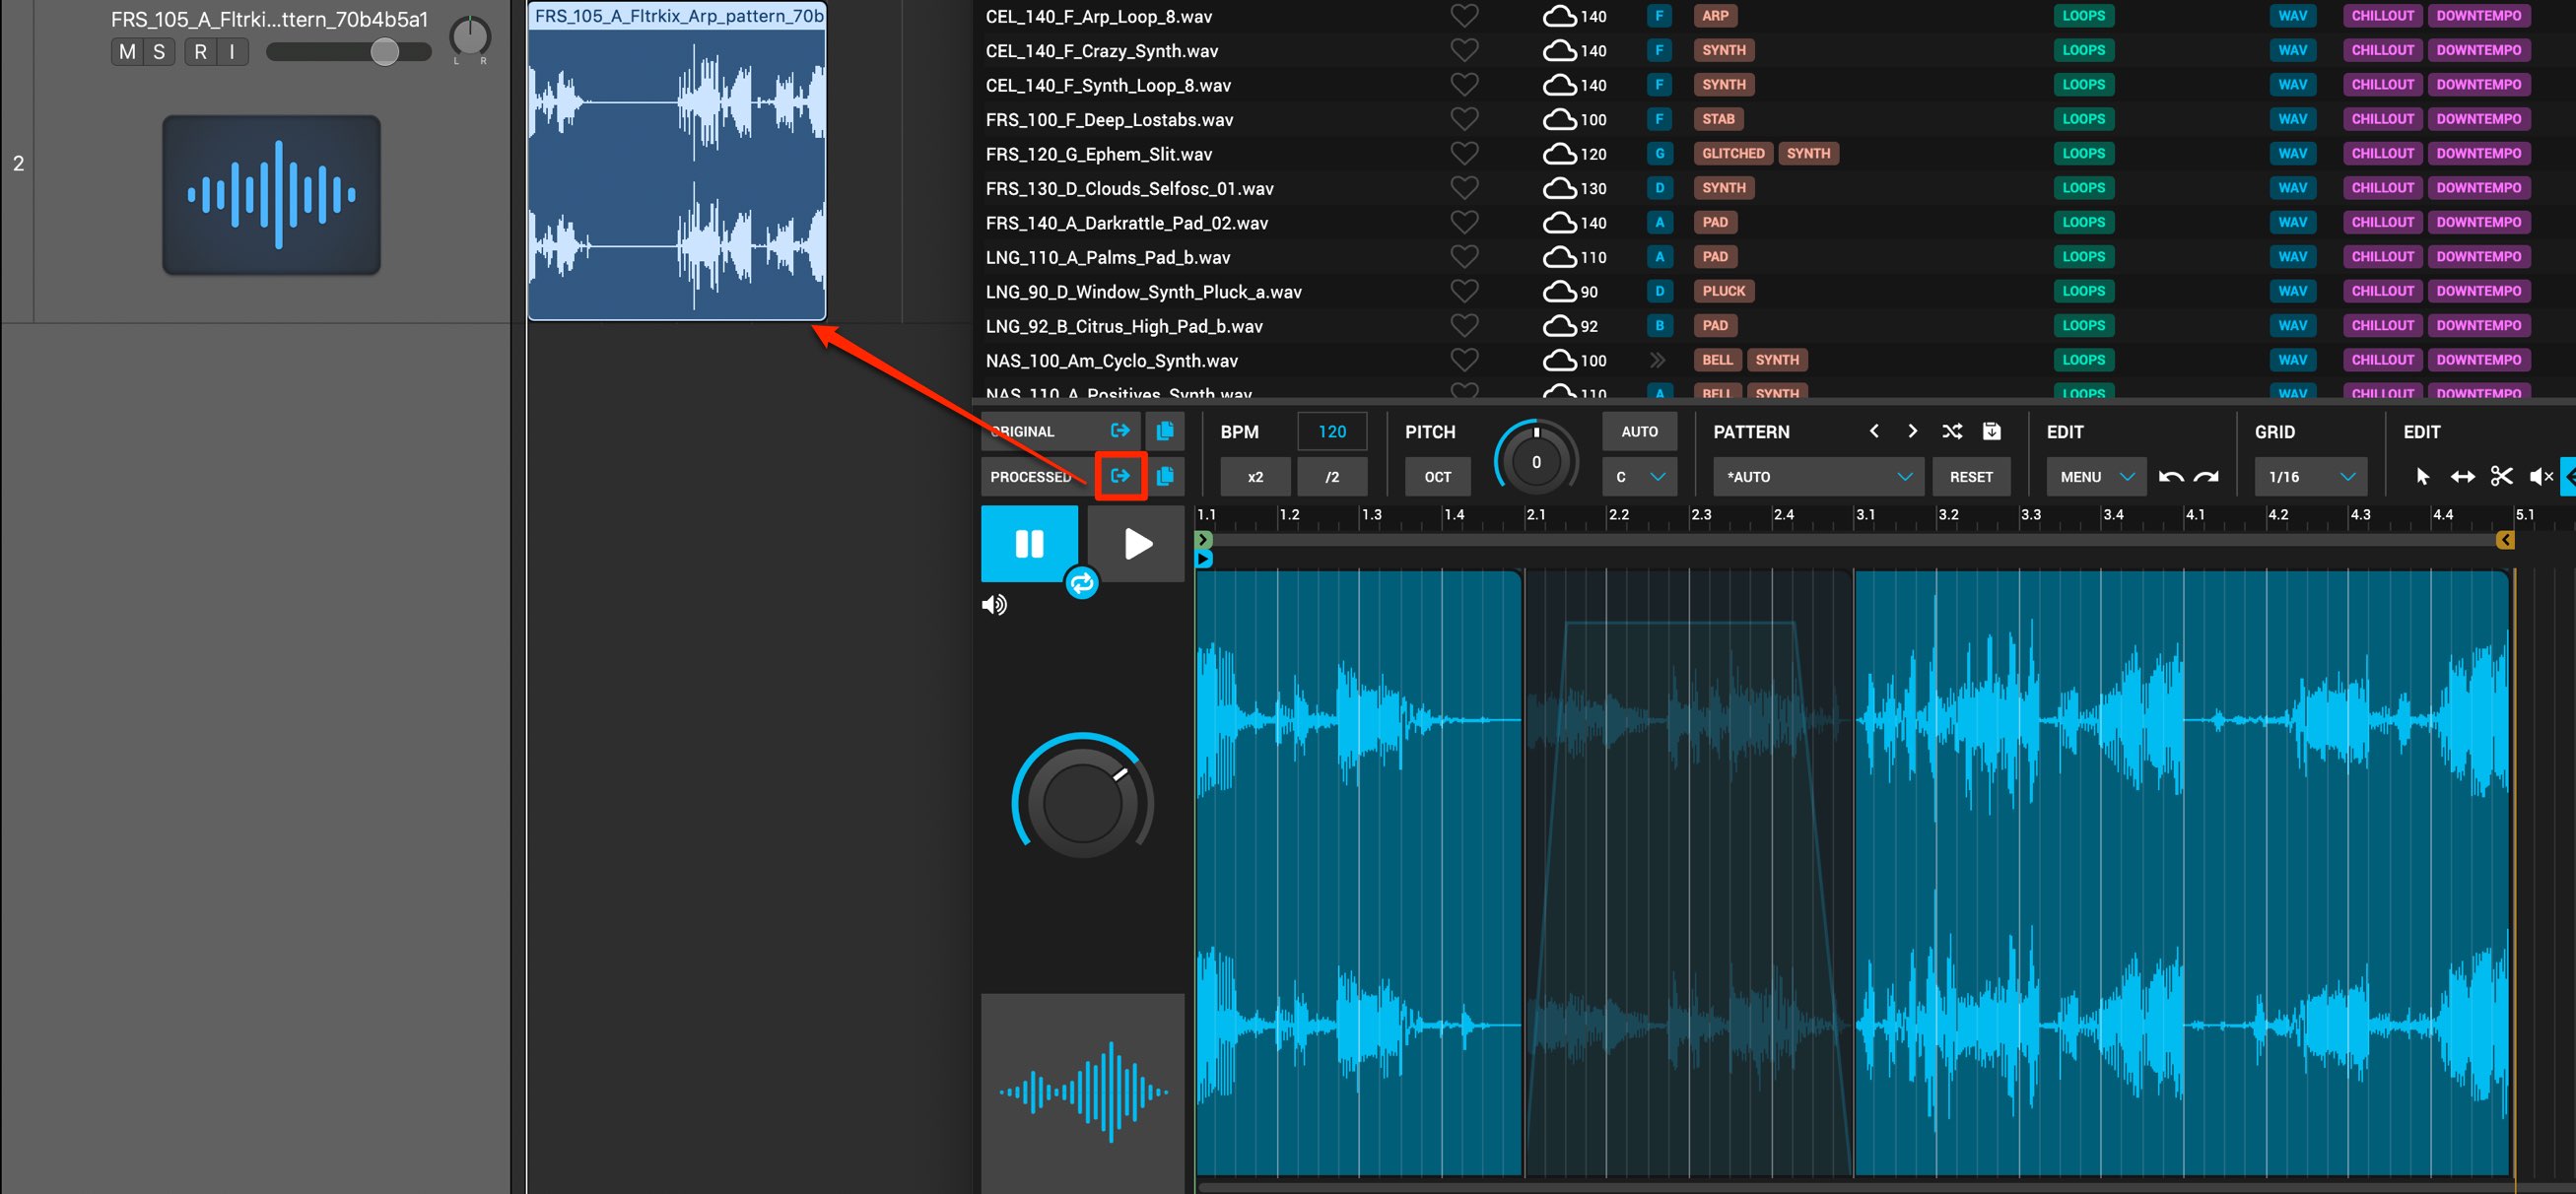Screen dimensions: 2576x1194
Task: Open the key dropdown showing C
Action: pyautogui.click(x=1639, y=477)
